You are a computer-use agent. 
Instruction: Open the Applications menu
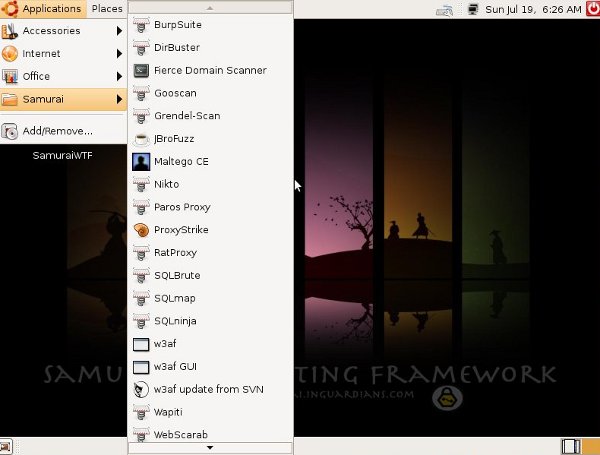[43, 9]
